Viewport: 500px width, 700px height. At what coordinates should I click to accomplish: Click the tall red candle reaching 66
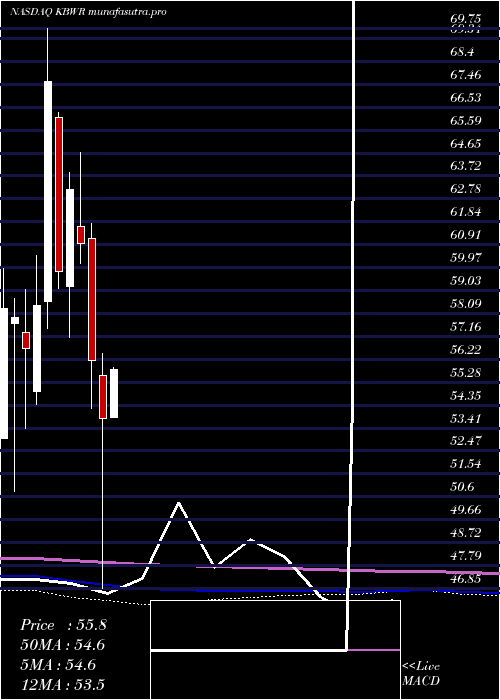pos(59,194)
